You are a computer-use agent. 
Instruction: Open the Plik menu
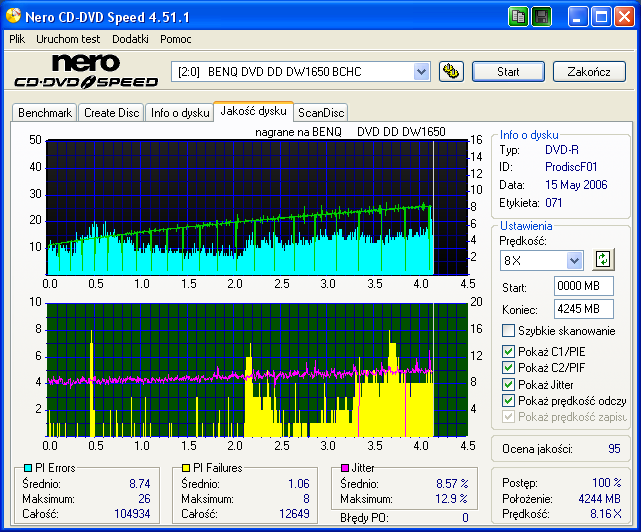point(17,39)
